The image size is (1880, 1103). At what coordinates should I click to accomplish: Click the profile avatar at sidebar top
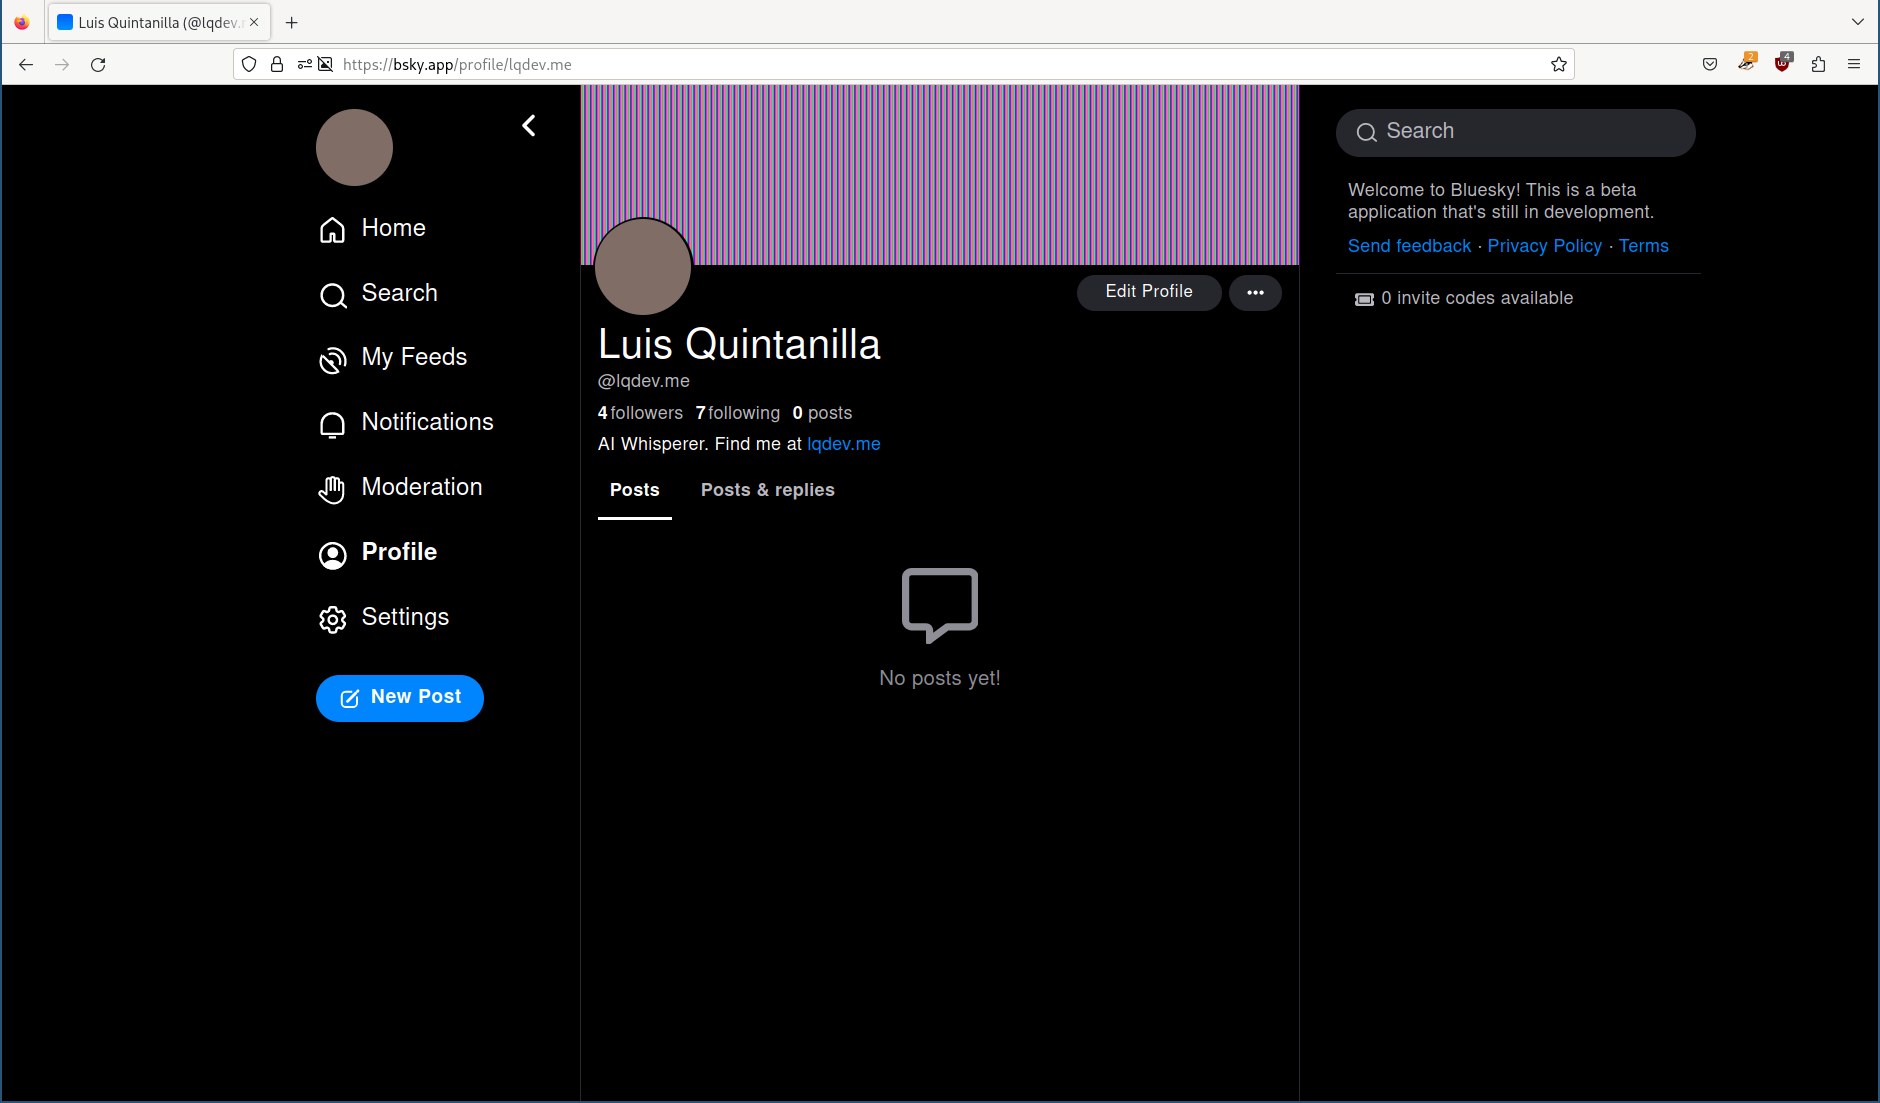[x=354, y=147]
